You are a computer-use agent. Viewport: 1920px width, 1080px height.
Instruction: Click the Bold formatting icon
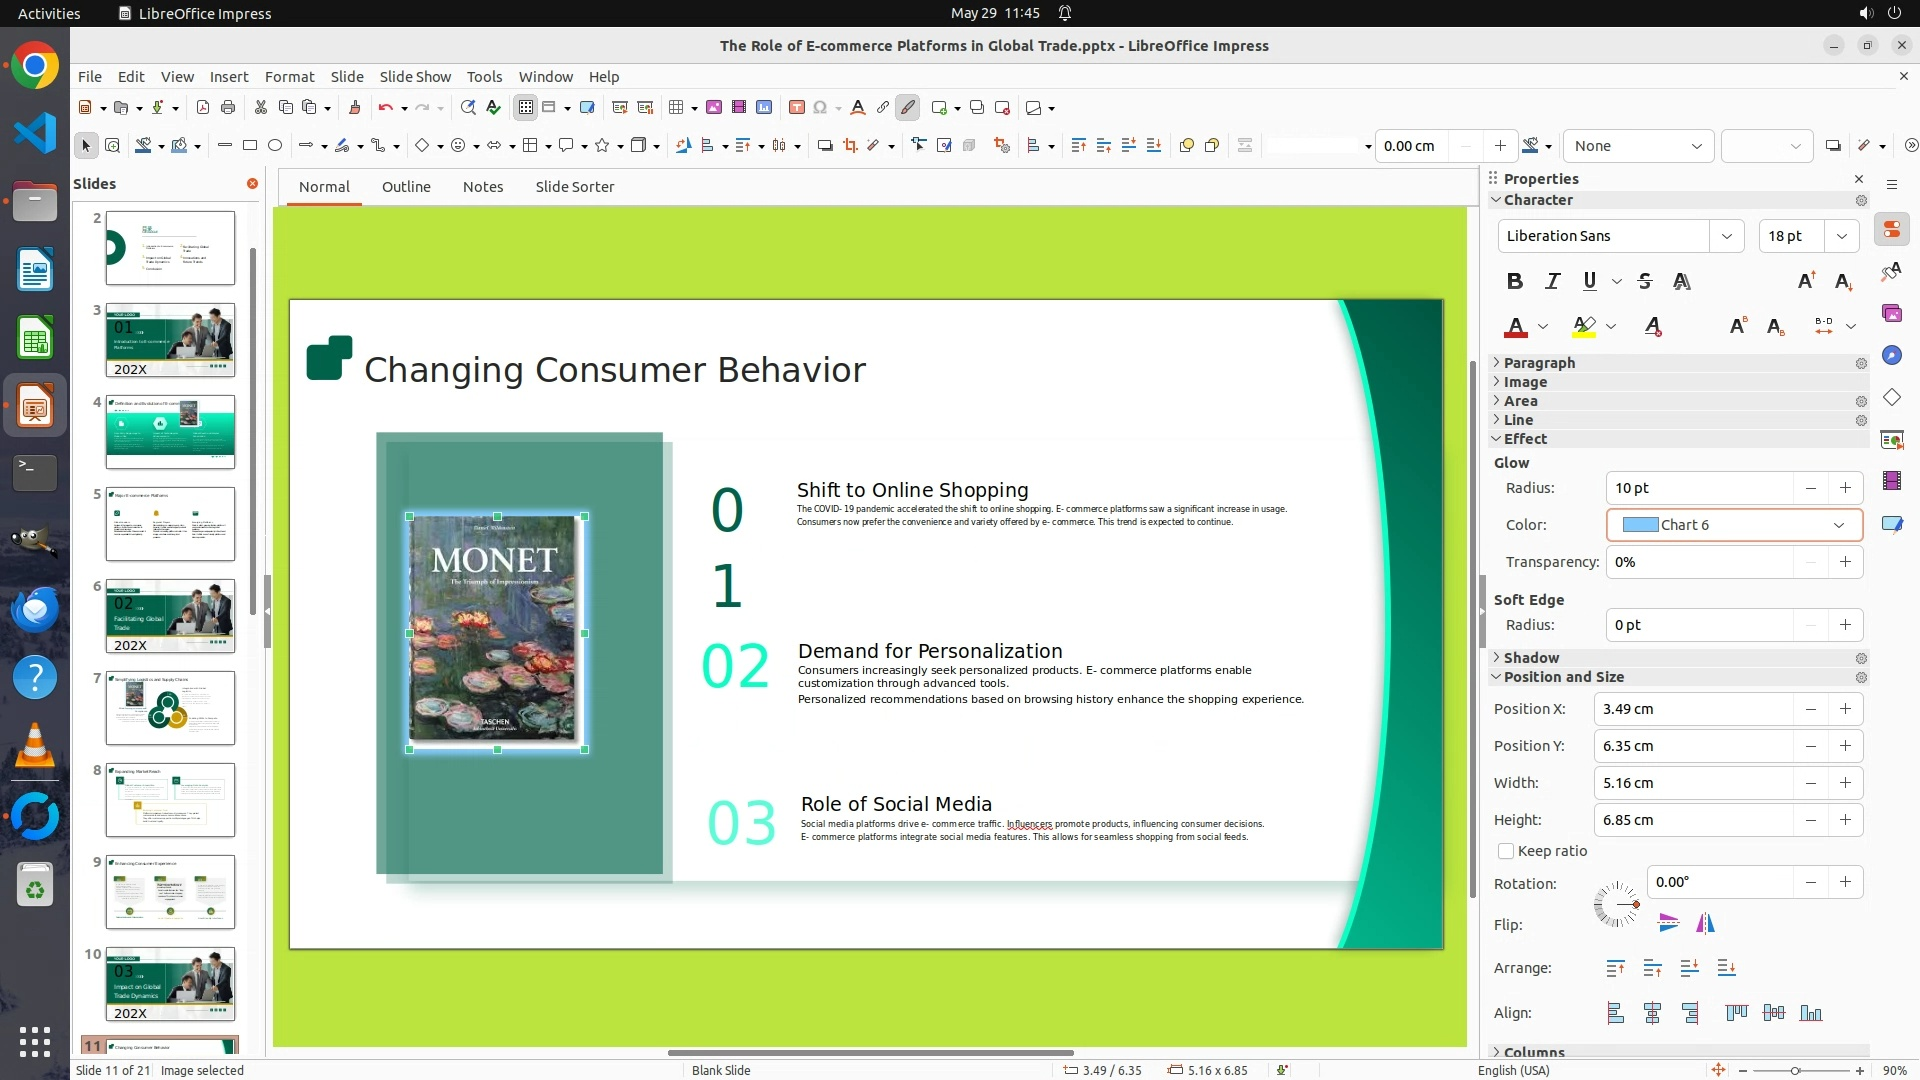click(1514, 282)
